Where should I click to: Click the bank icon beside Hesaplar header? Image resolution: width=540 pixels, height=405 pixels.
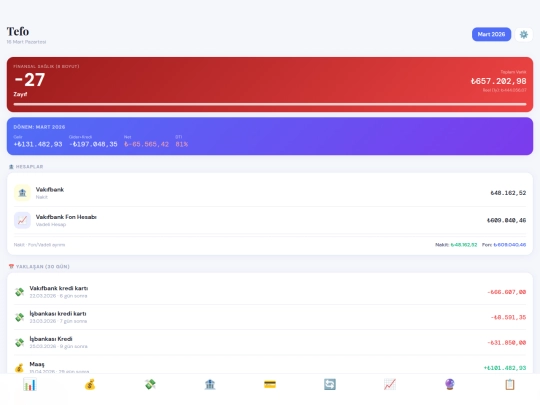11,167
